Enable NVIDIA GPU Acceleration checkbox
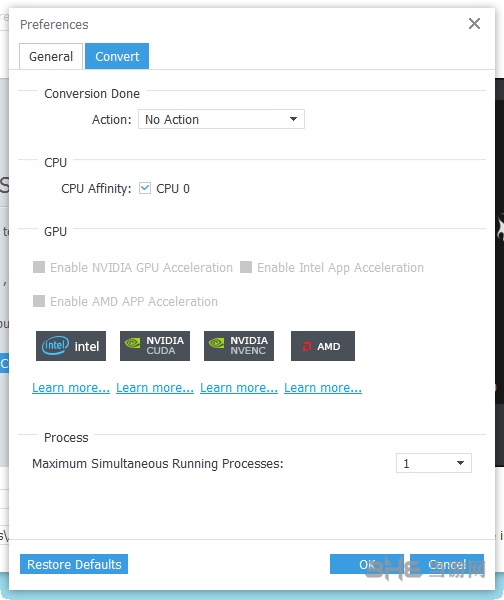 coord(39,267)
